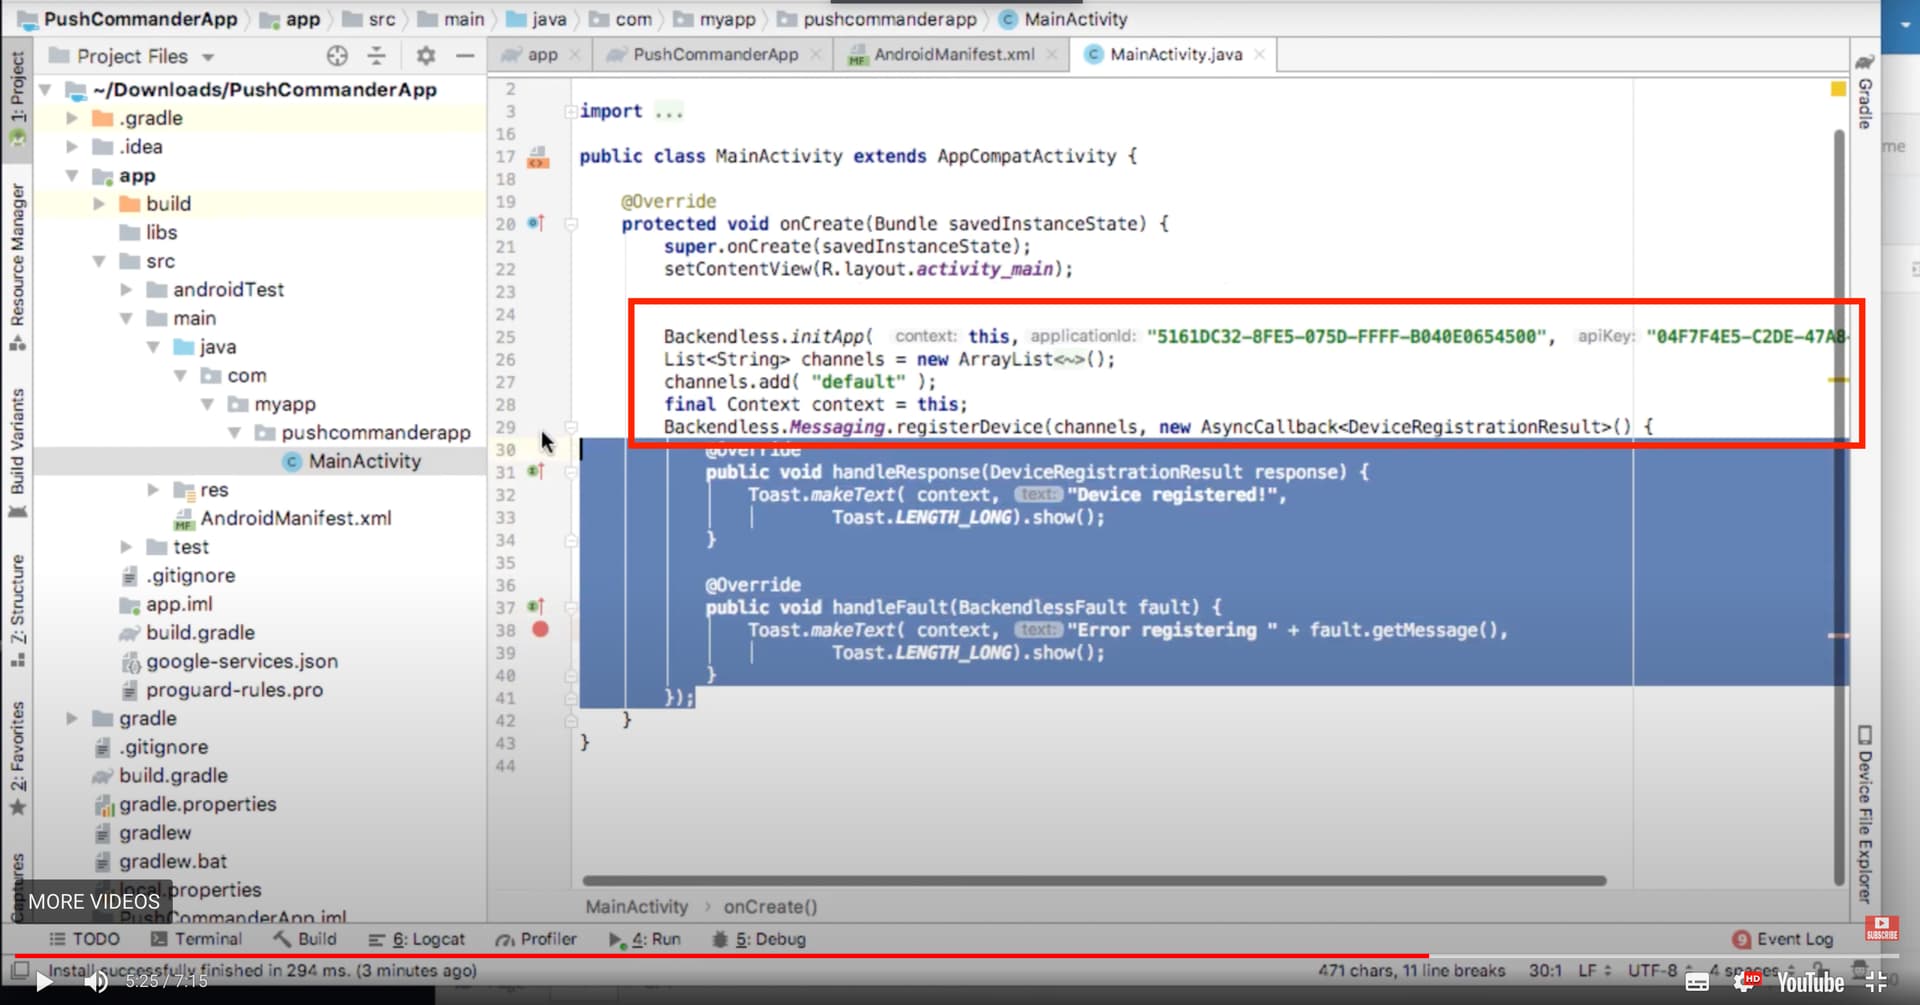Viewport: 1920px width, 1005px height.
Task: Open the Build Variants side tab
Action: click(17, 452)
